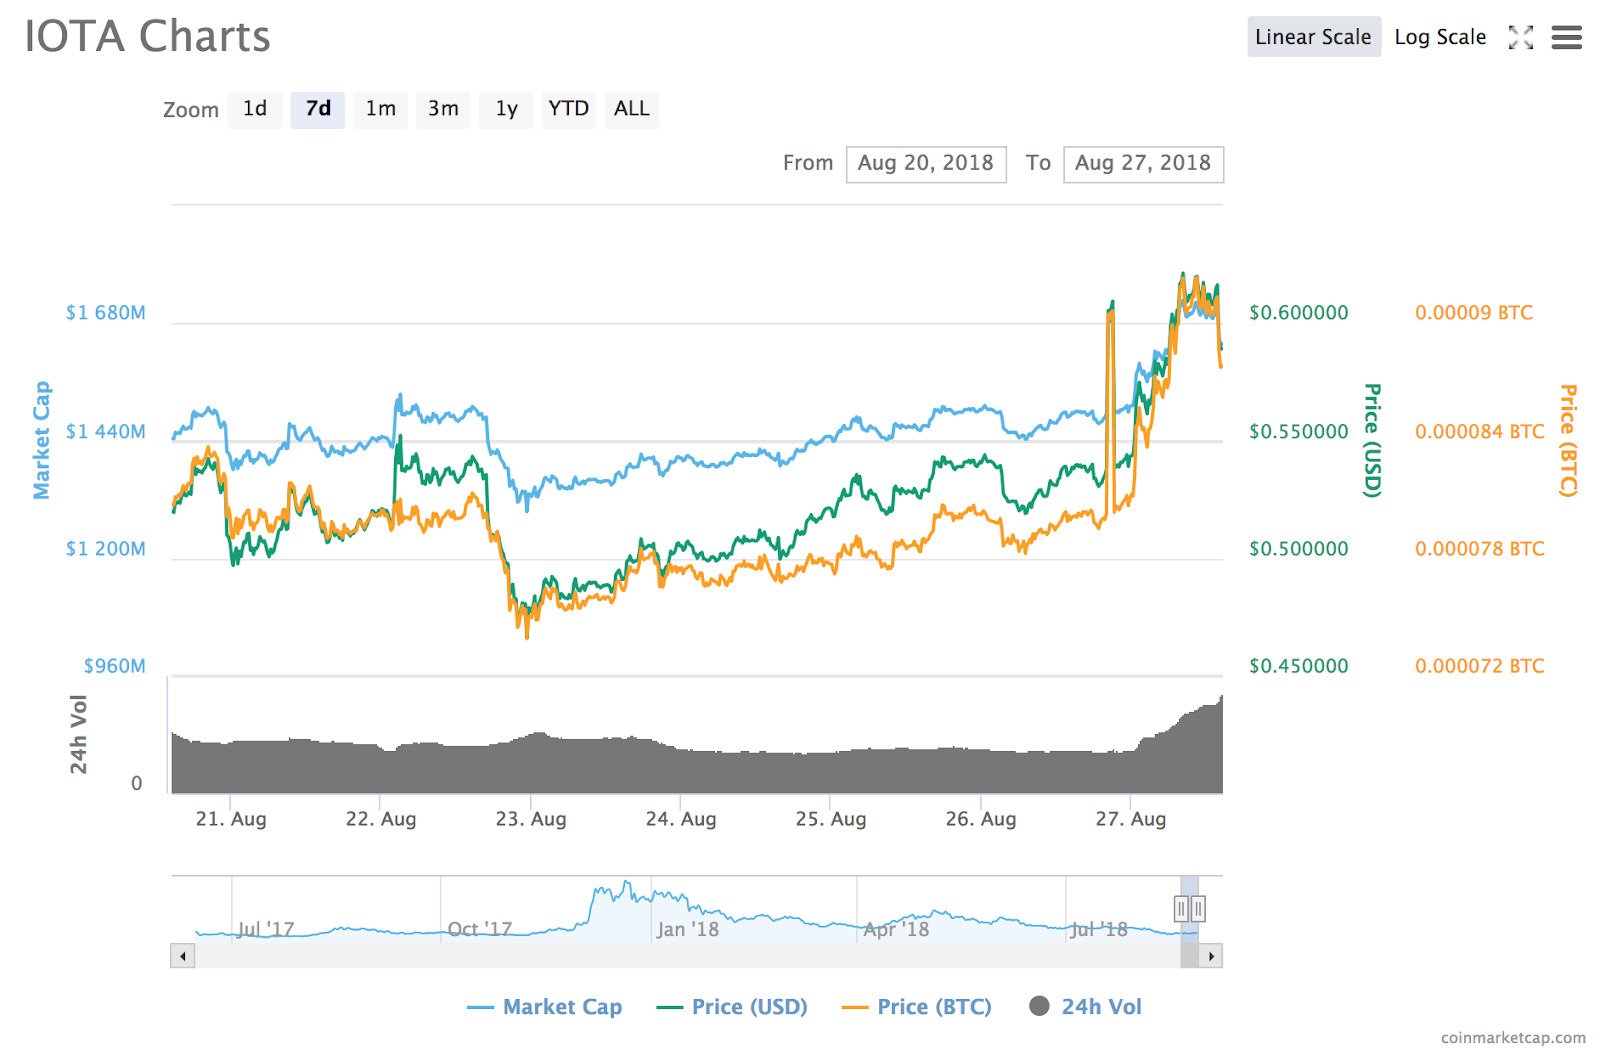This screenshot has height=1055, width=1600.
Task: Select the 1d zoom range
Action: tap(255, 109)
